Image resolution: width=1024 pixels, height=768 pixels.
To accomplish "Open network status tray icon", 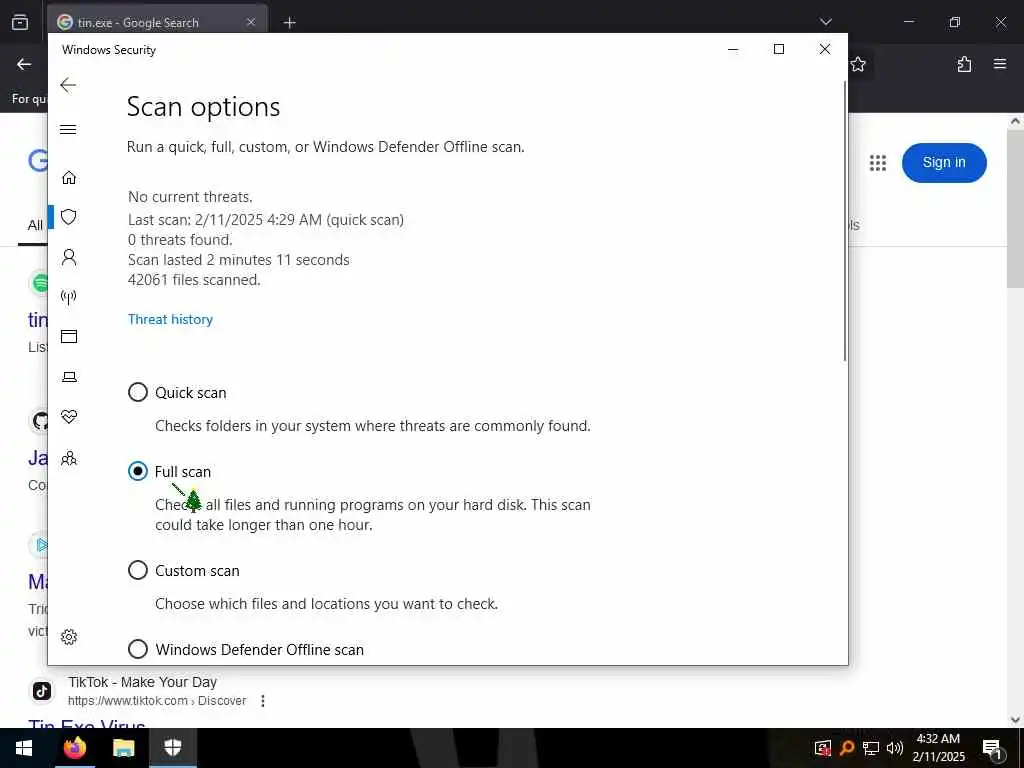I will pos(871,748).
